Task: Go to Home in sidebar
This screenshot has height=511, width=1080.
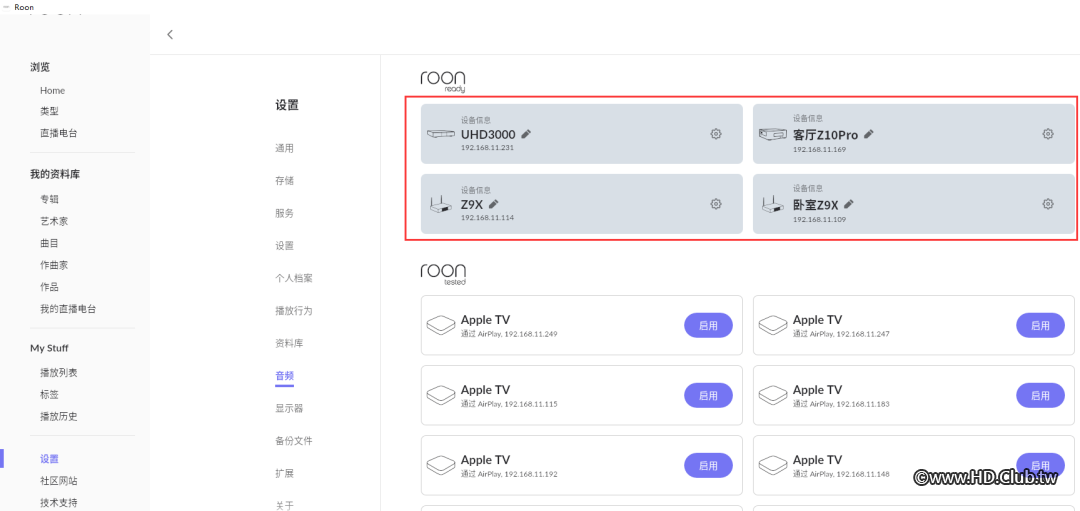Action: 52,90
